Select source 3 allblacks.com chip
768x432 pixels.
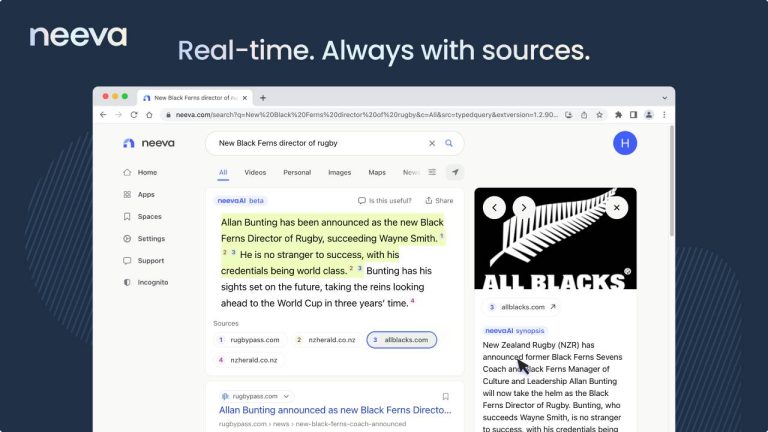[x=402, y=339]
